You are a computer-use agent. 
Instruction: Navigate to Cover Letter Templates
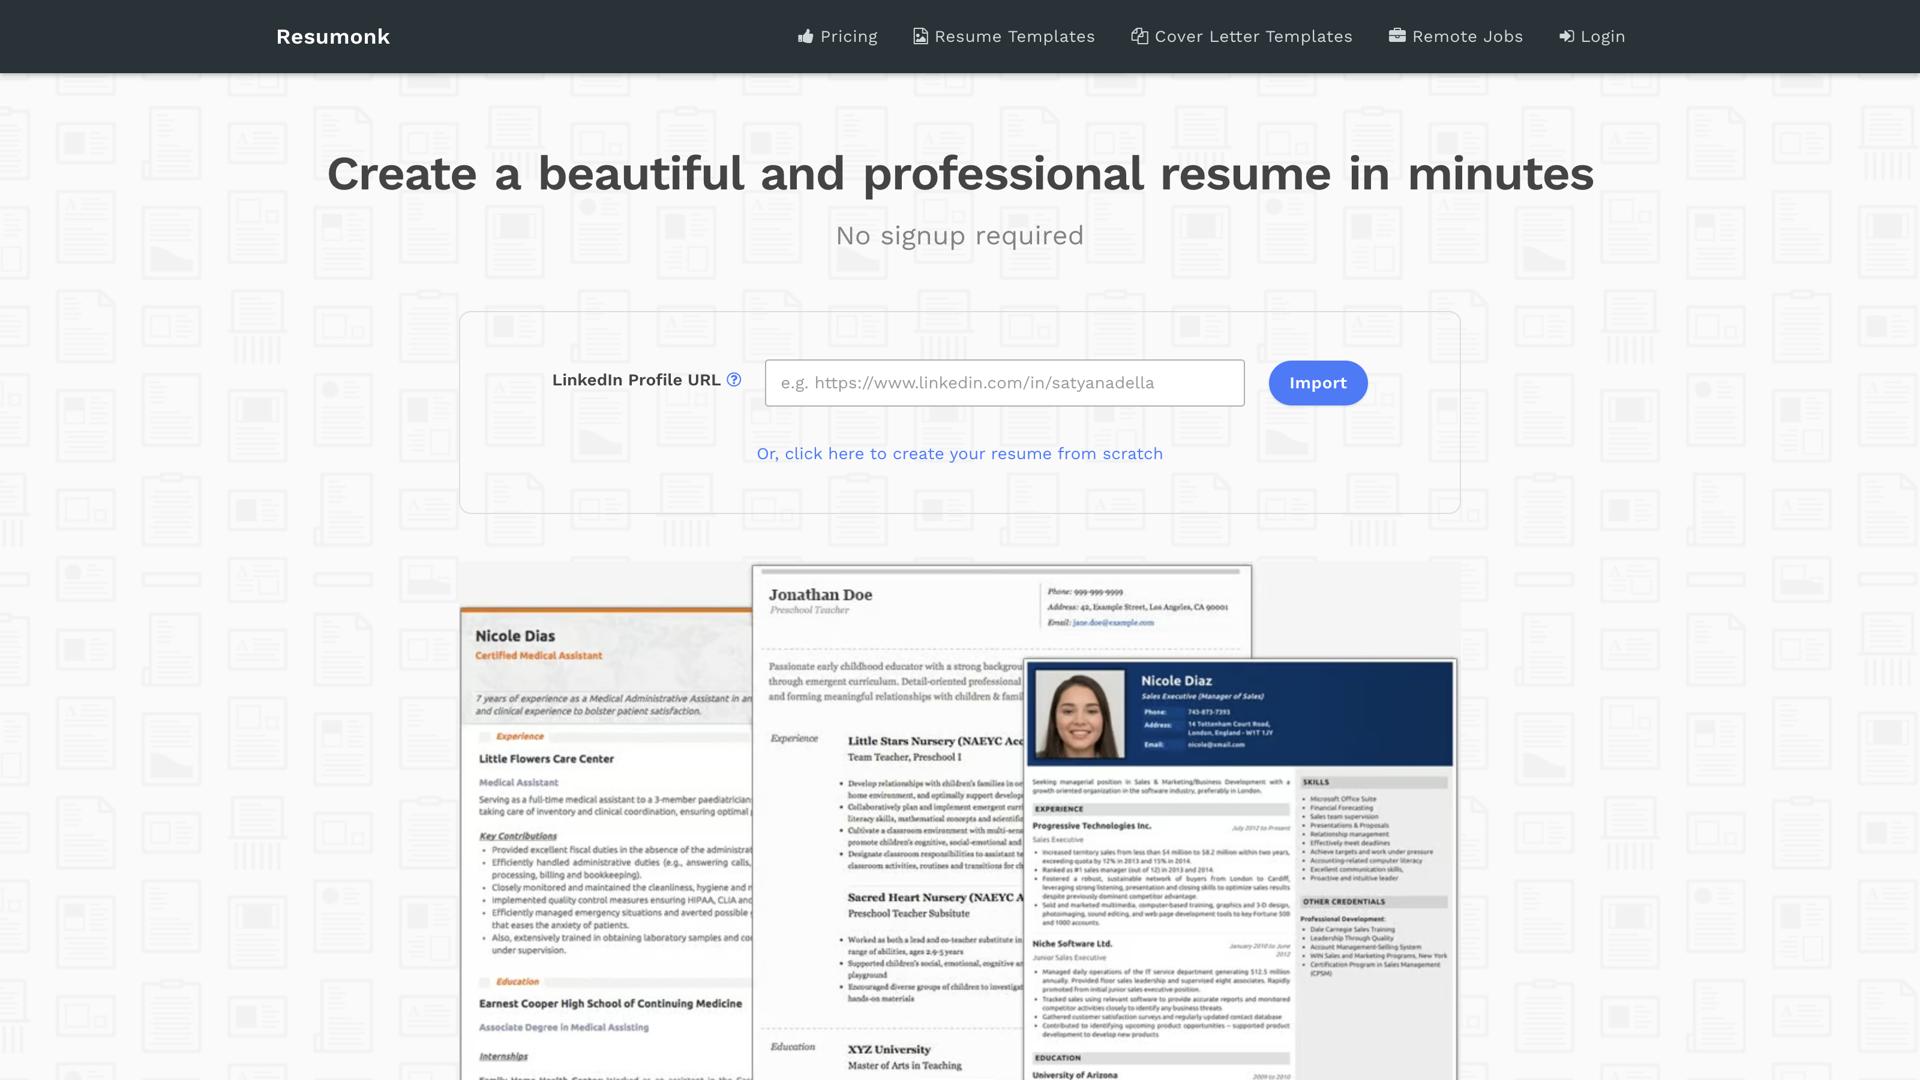(x=1253, y=36)
